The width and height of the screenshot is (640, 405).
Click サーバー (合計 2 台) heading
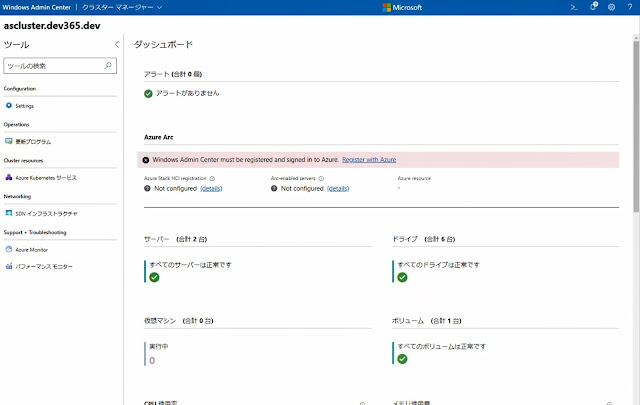[x=175, y=239]
